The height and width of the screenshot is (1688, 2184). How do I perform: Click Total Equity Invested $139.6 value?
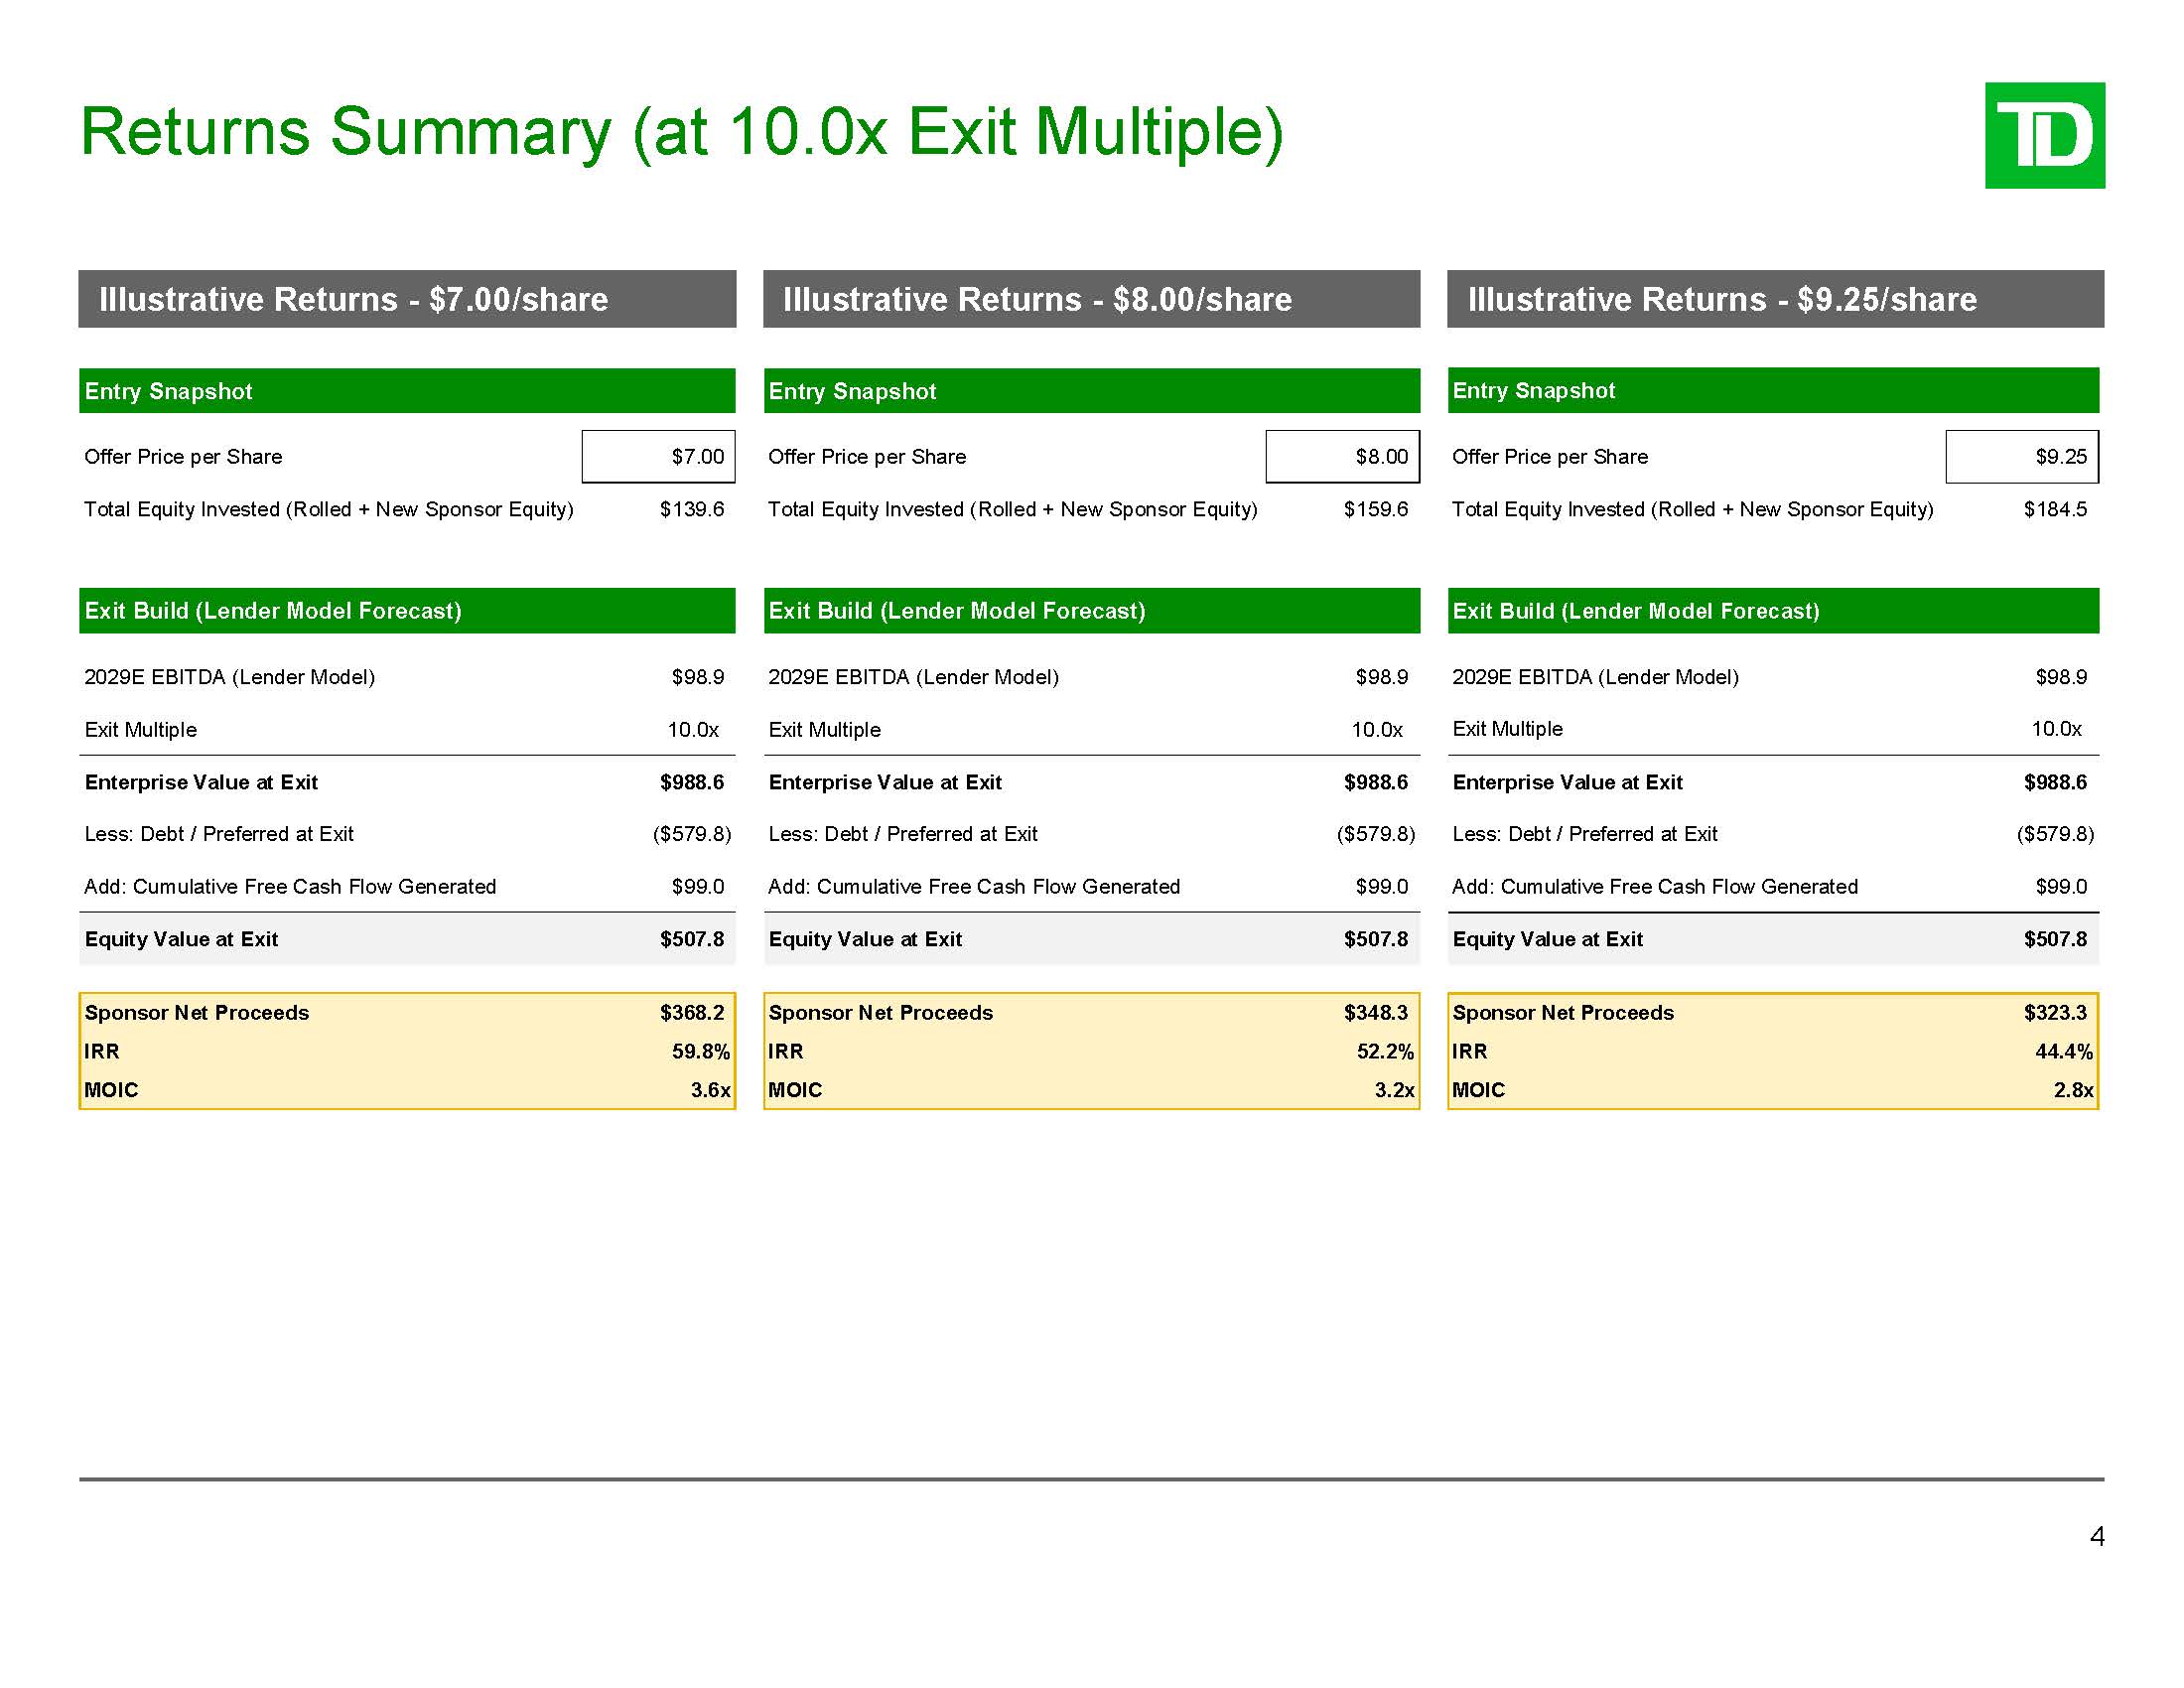point(691,510)
